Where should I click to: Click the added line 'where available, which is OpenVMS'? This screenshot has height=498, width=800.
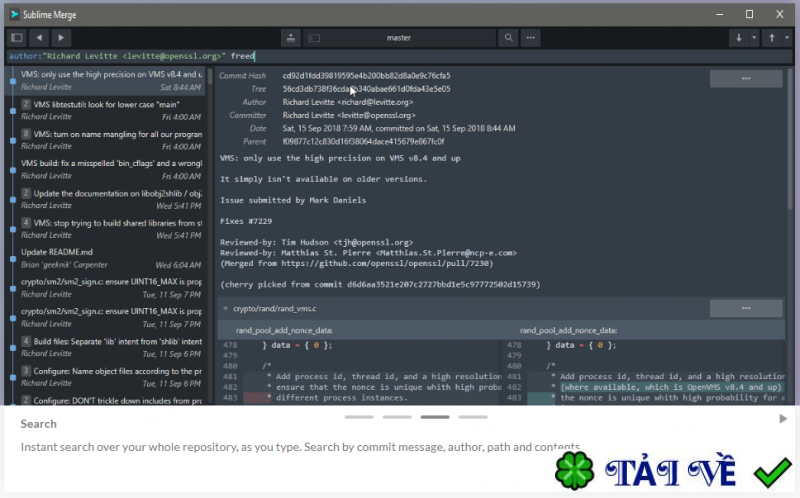(x=671, y=387)
